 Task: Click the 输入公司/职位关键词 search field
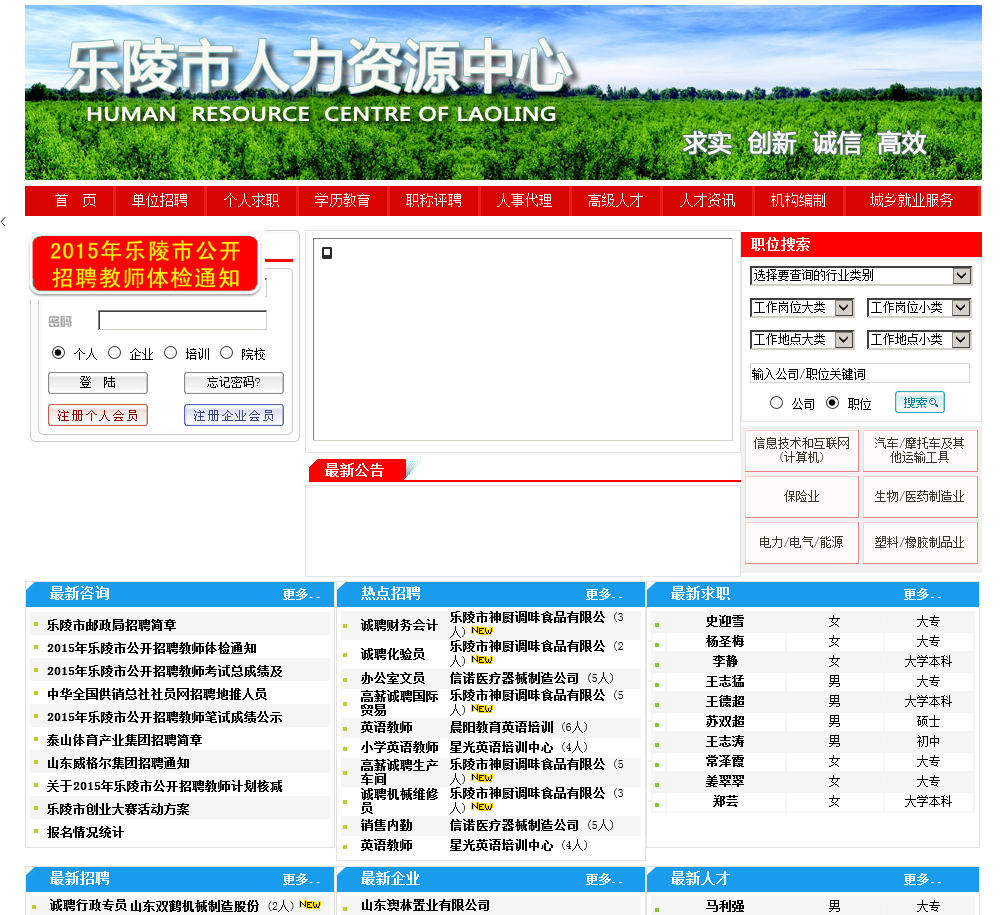click(x=860, y=373)
